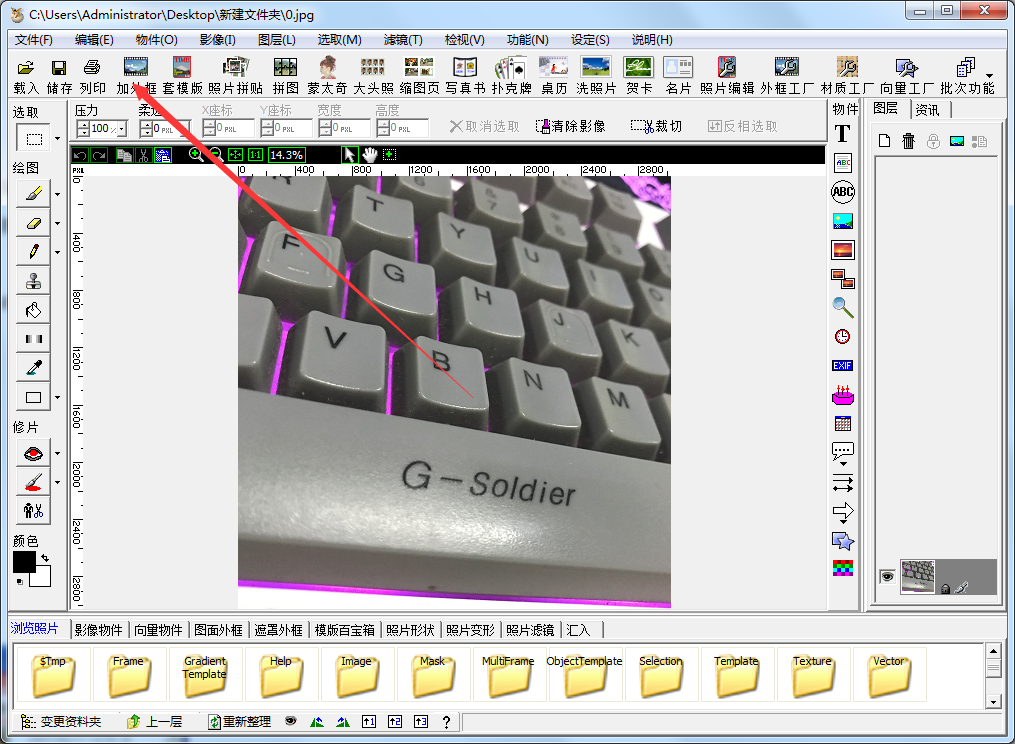Image resolution: width=1015 pixels, height=744 pixels.
Task: Click the 变更资料夹 change folder button
Action: pos(61,721)
